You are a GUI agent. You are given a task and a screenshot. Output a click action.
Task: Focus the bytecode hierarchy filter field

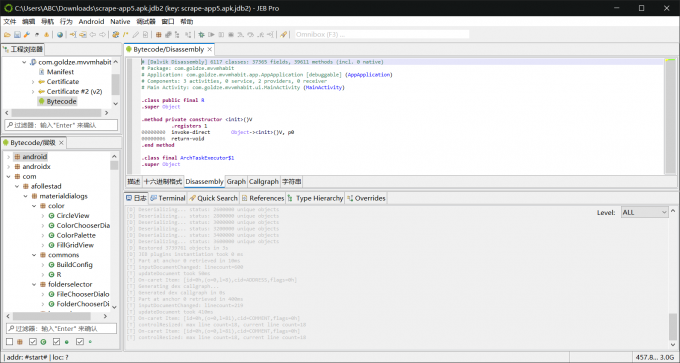61,328
